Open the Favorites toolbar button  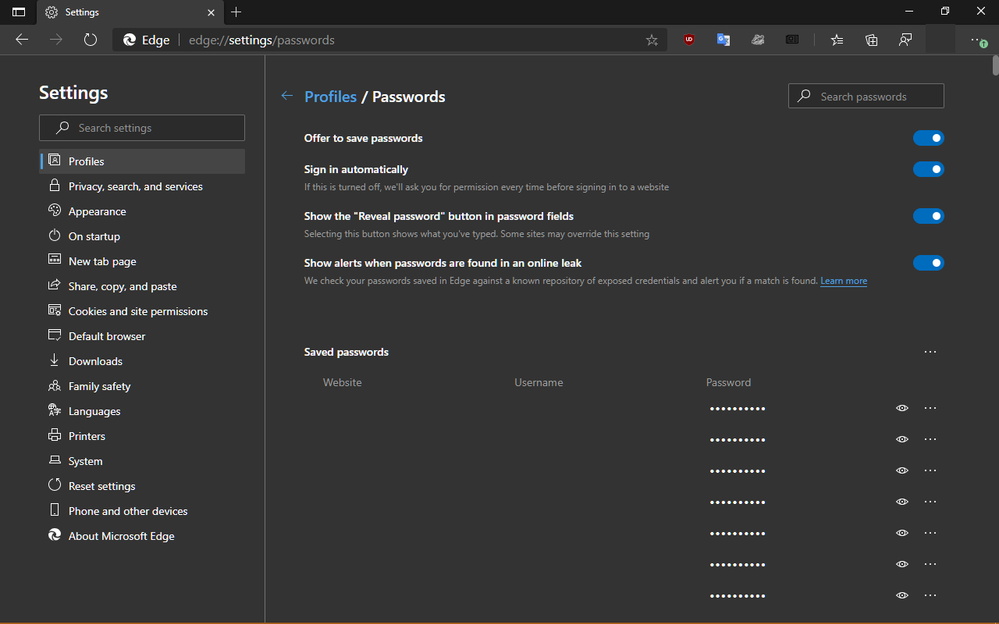(837, 40)
